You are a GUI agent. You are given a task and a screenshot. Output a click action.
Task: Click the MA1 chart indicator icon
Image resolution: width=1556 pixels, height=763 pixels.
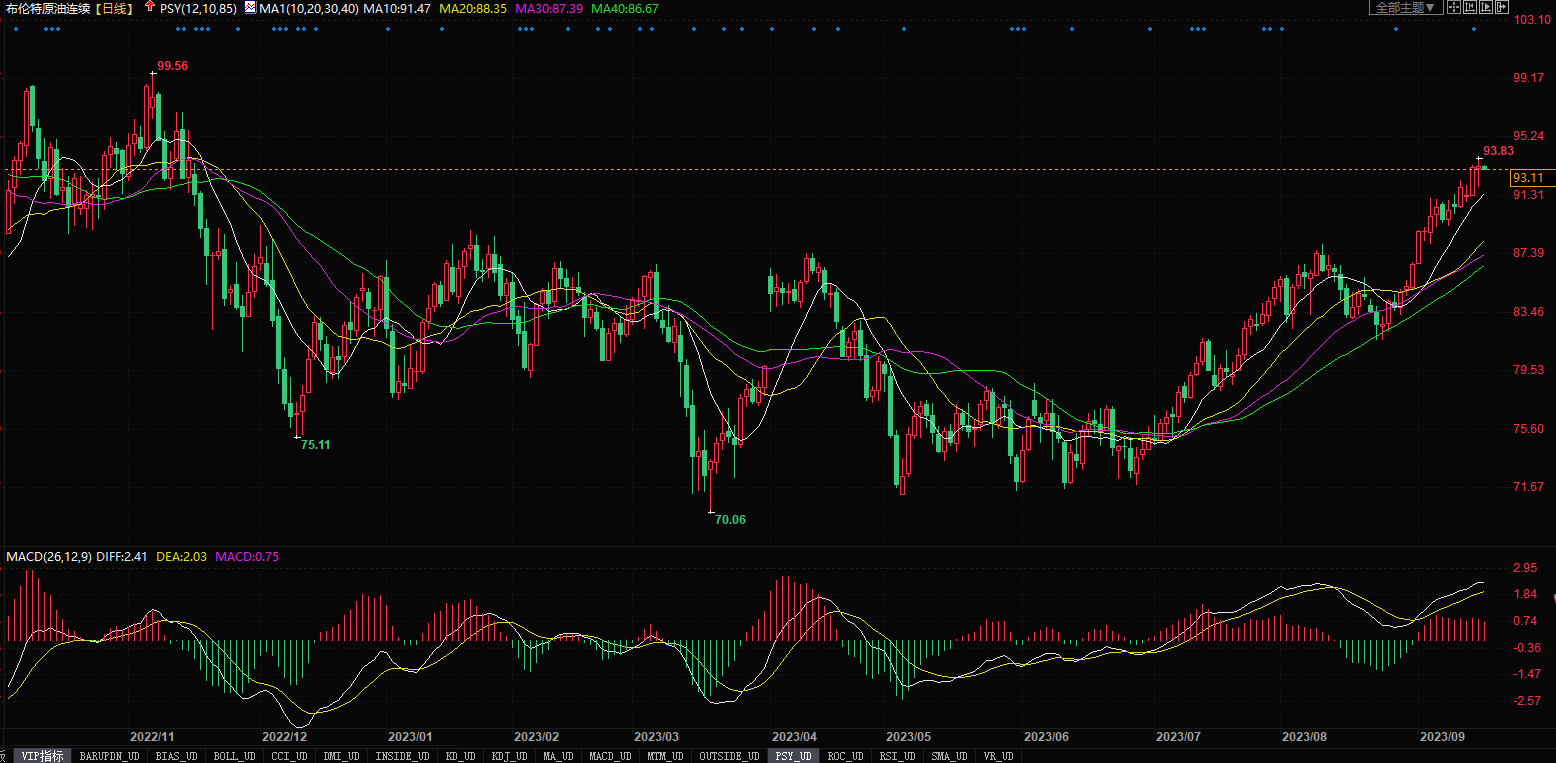[x=249, y=7]
